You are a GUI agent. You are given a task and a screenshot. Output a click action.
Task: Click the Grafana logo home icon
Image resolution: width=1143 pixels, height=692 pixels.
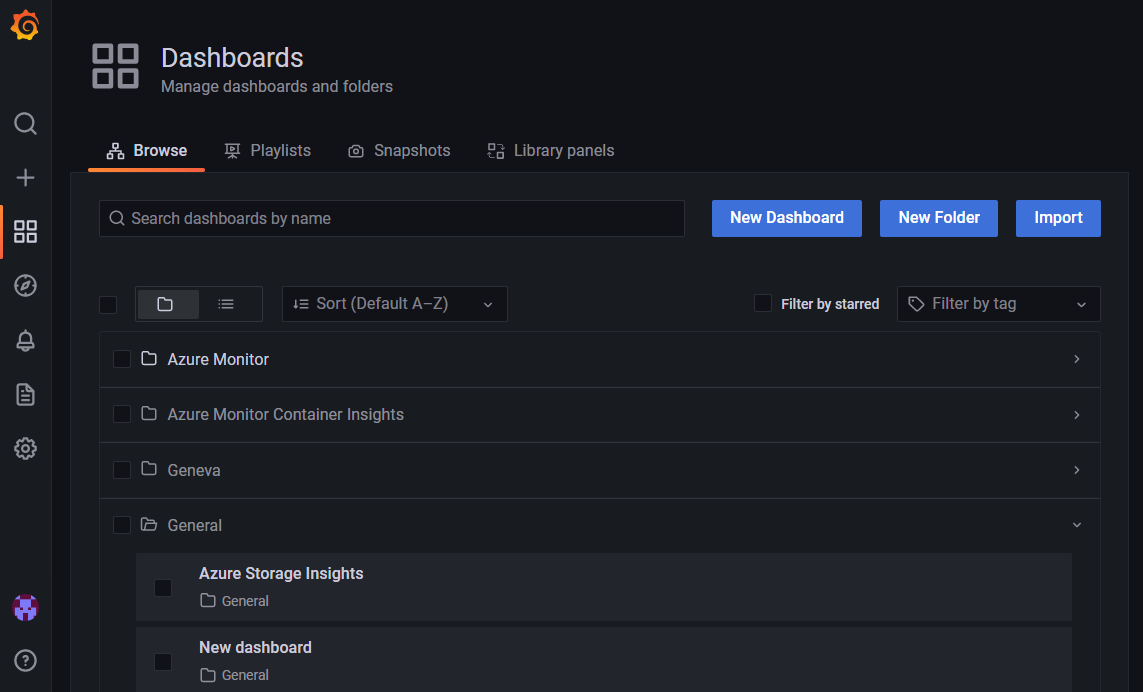coord(25,26)
